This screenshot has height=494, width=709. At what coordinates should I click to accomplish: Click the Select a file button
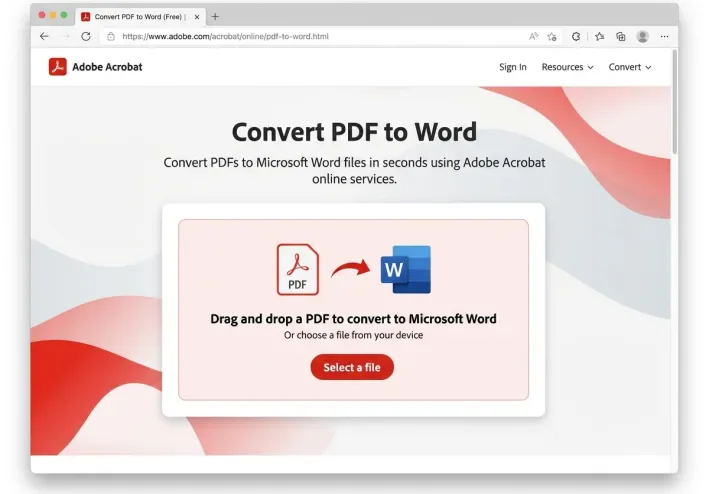tap(352, 367)
